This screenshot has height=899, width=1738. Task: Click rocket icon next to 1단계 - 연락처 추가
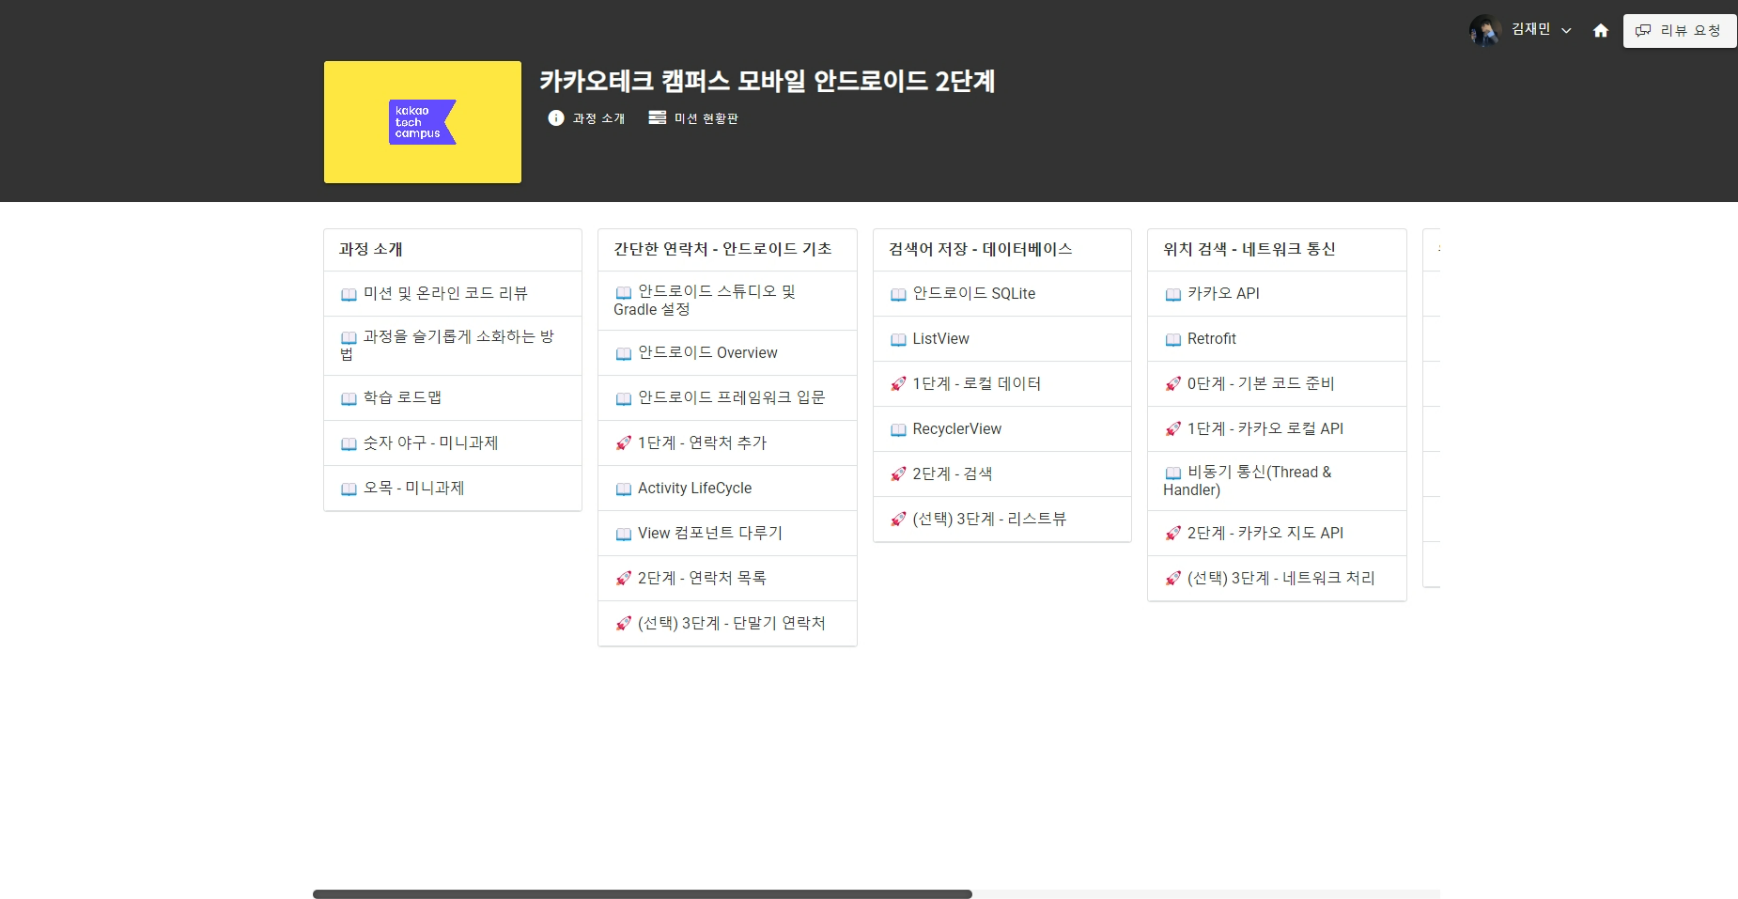coord(623,443)
